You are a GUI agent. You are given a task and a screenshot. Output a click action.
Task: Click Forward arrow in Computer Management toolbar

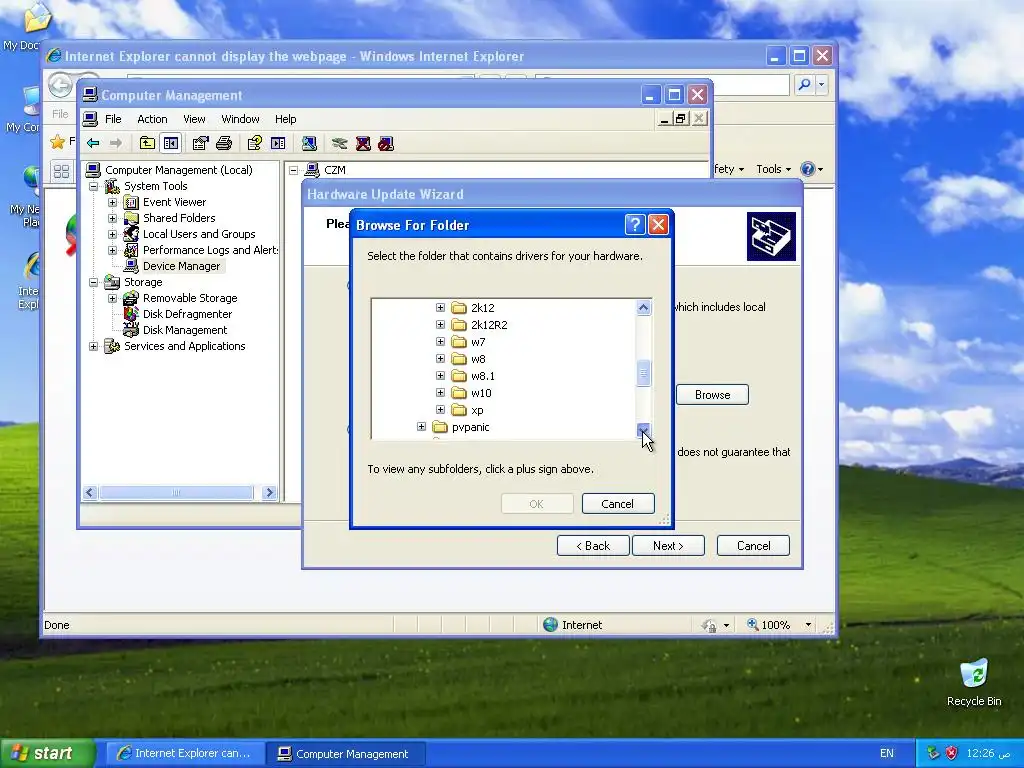click(116, 144)
